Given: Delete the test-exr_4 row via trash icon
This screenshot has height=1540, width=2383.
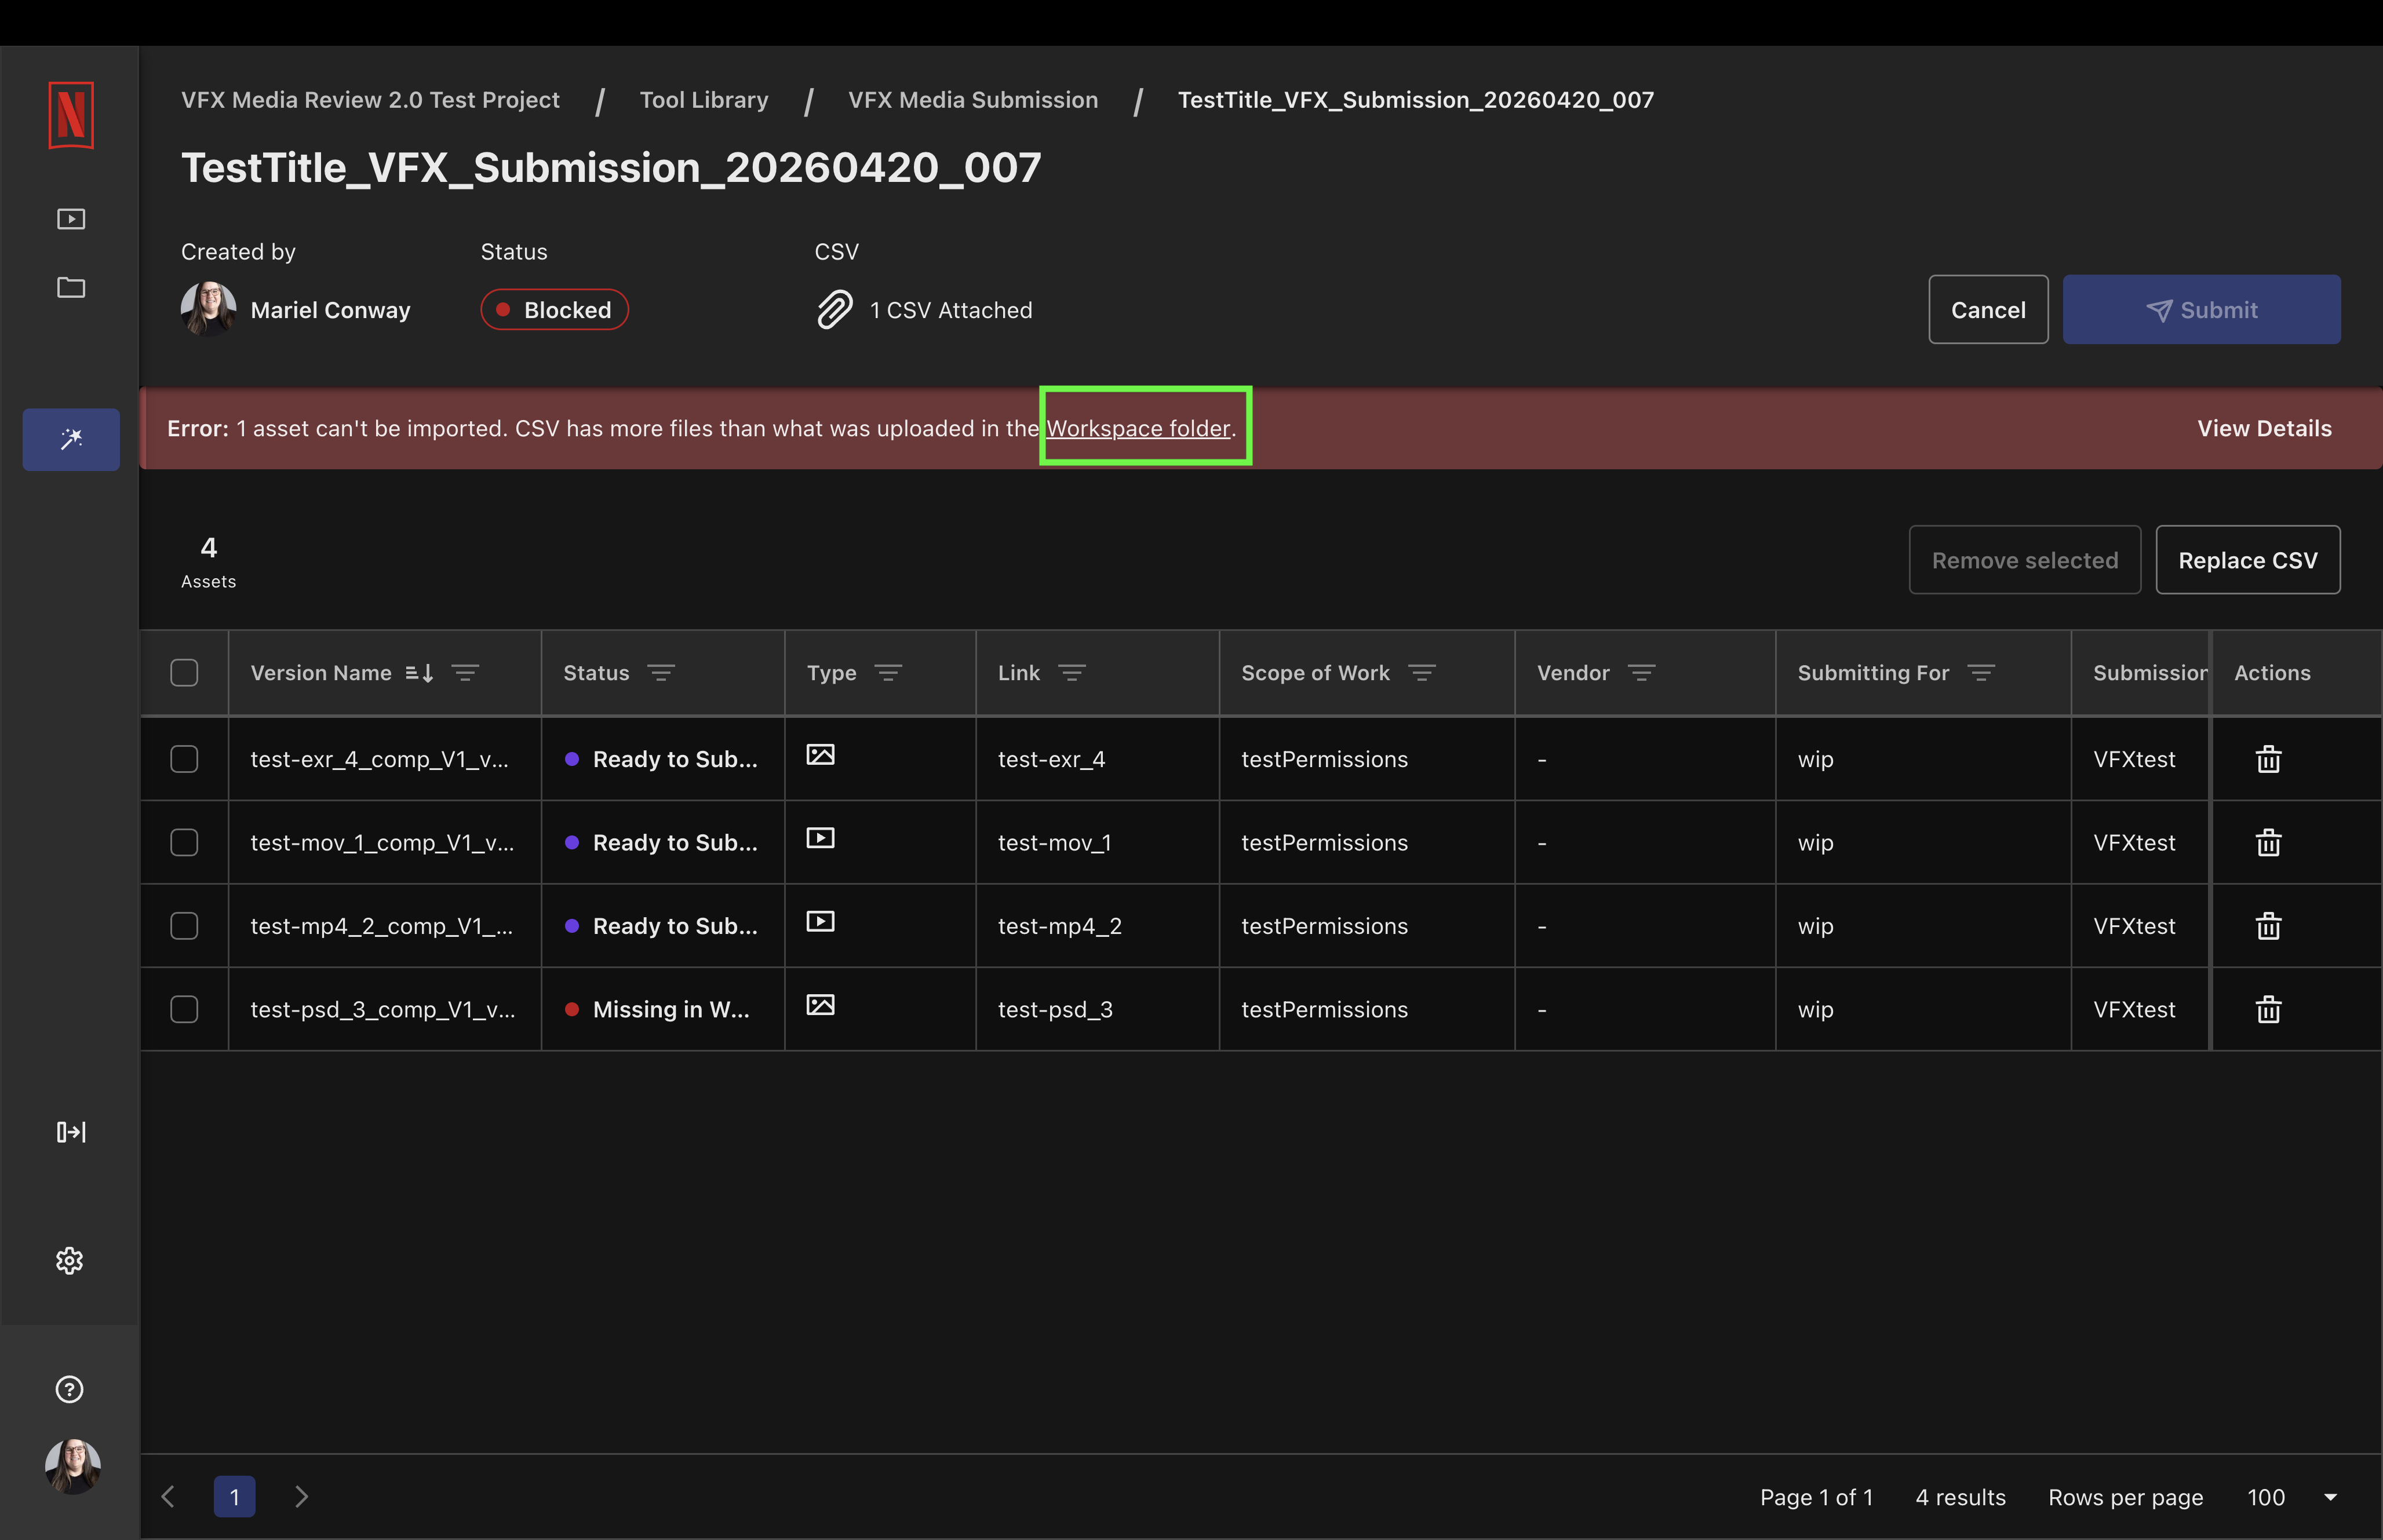Looking at the screenshot, I should (x=2269, y=760).
